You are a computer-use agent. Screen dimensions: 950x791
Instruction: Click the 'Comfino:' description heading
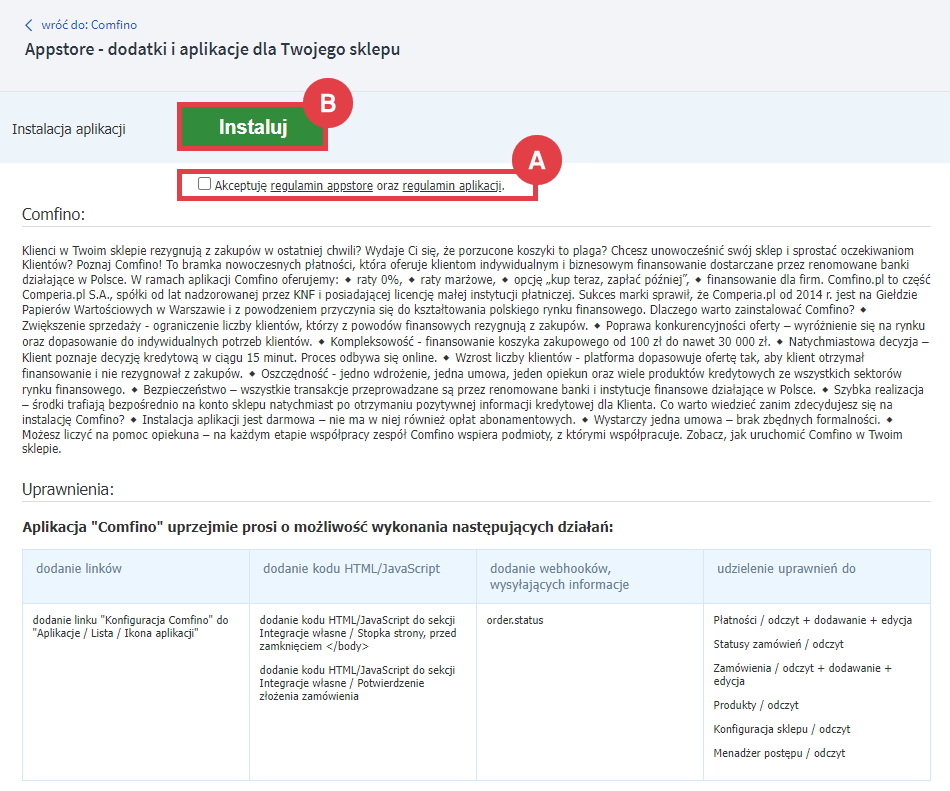click(x=53, y=214)
